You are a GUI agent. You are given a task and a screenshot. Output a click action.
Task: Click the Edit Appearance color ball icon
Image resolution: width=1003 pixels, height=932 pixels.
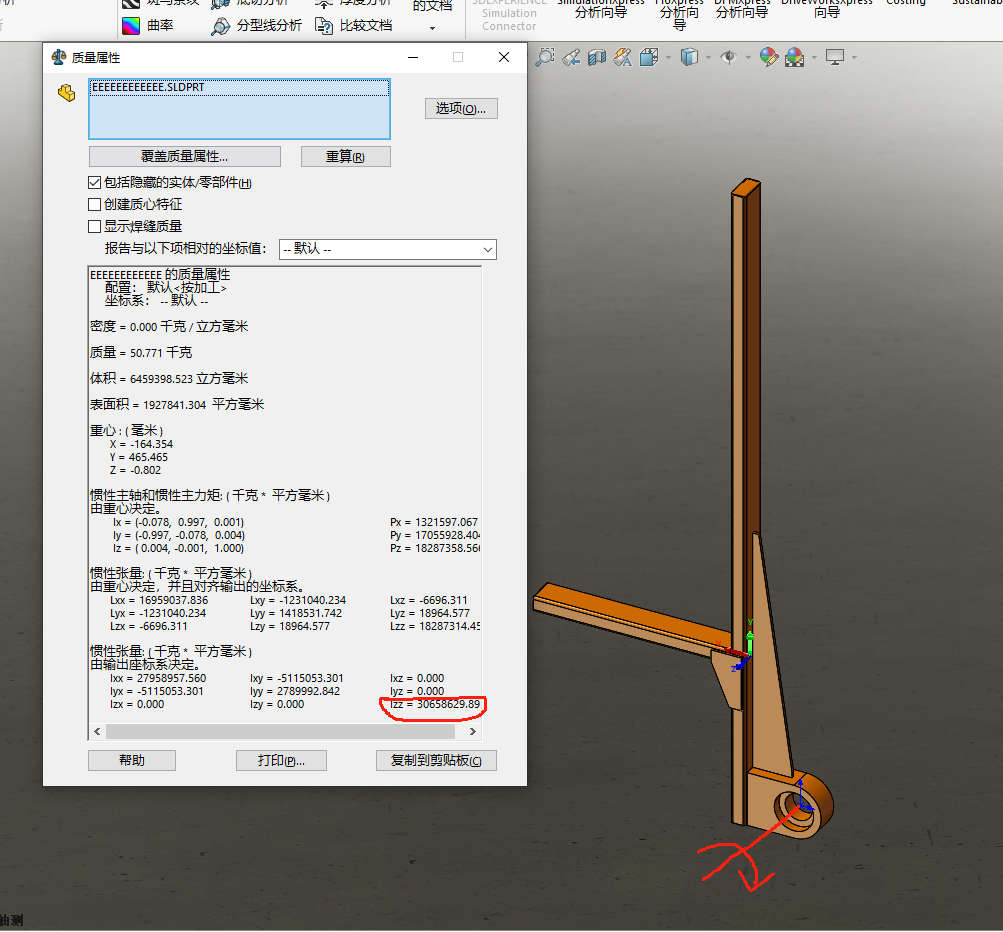pos(768,58)
